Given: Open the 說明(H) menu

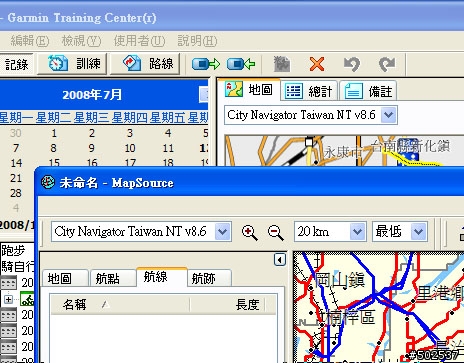Looking at the screenshot, I should tap(197, 41).
